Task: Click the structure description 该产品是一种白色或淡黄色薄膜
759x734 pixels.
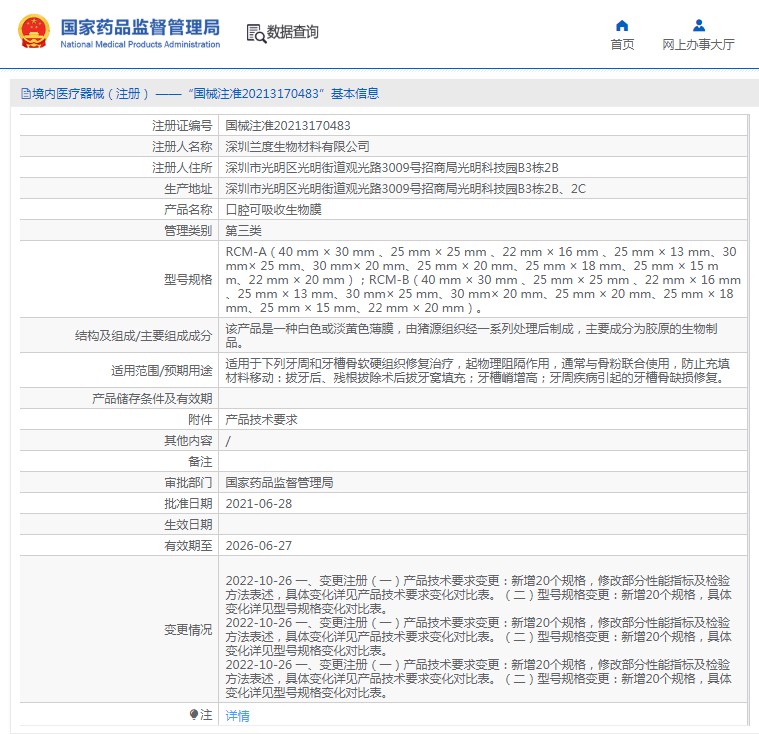Action: click(x=471, y=336)
